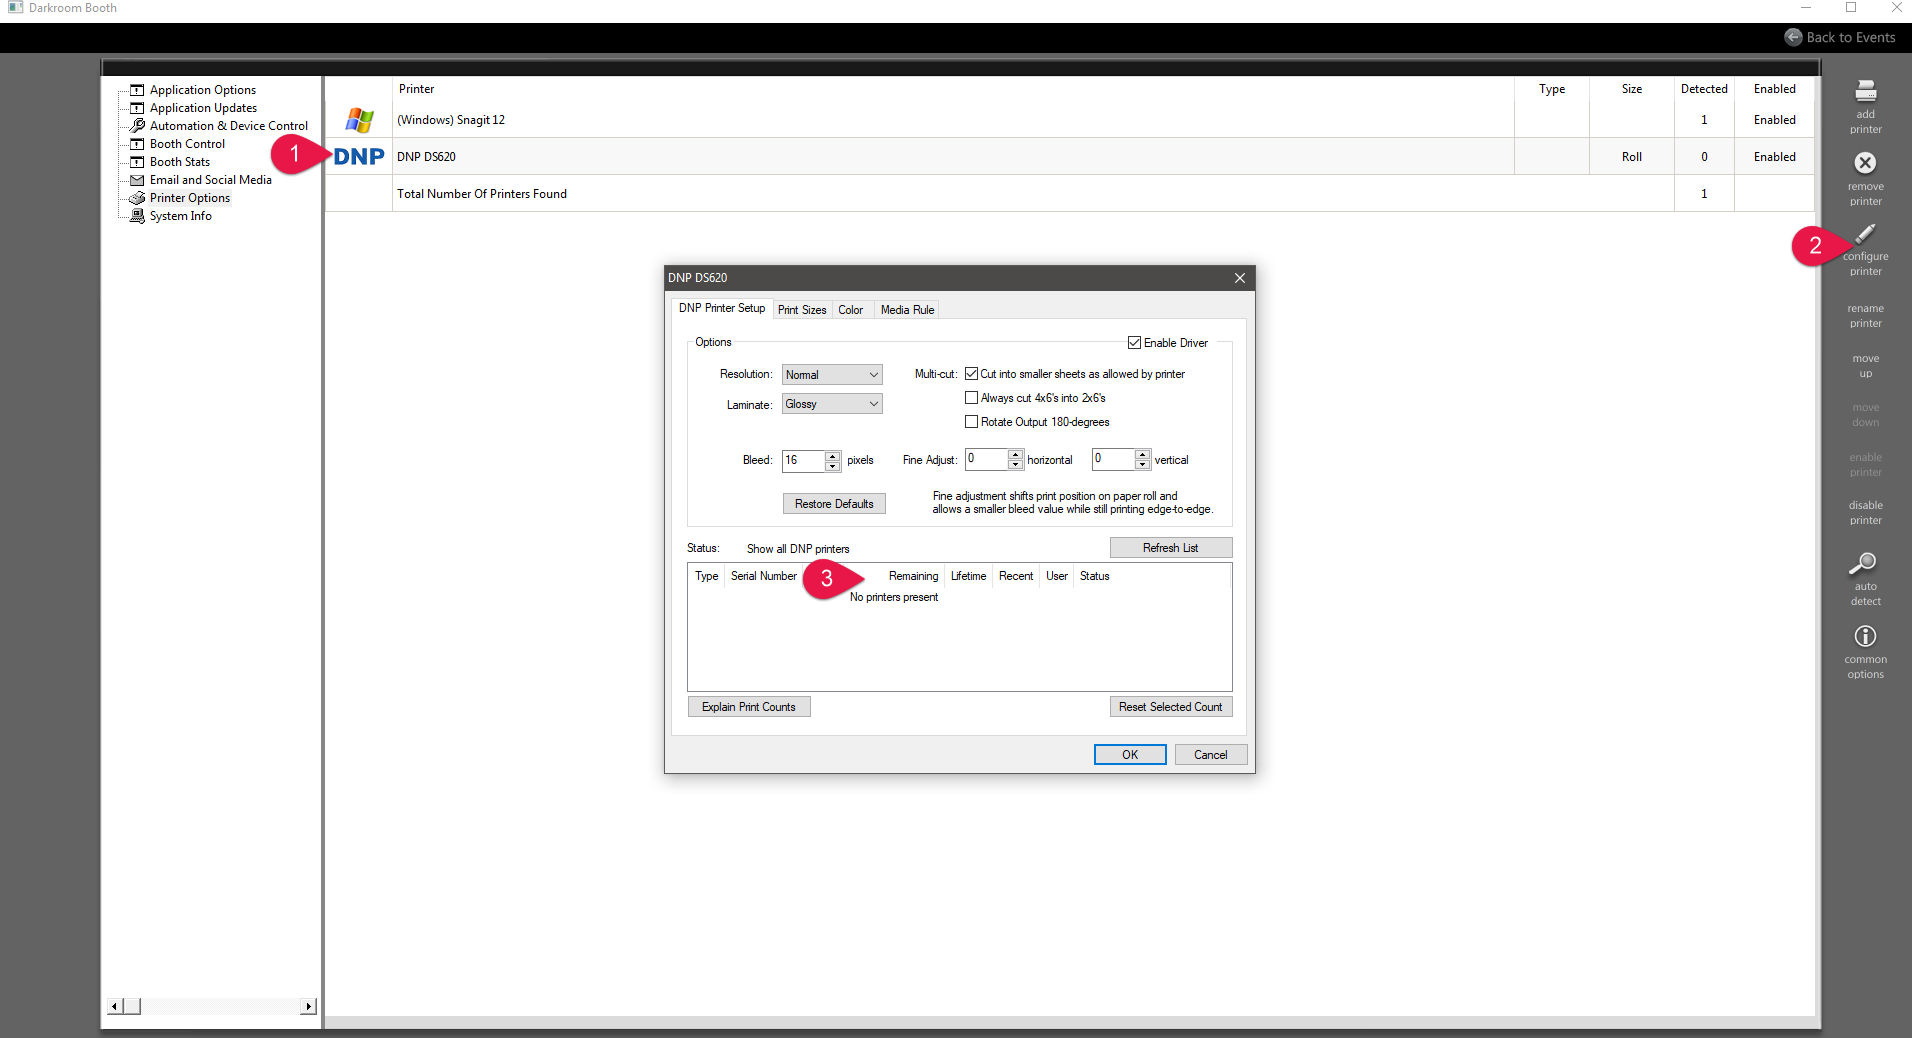
Task: Switch to the Print Sizes tab
Action: [x=802, y=310]
